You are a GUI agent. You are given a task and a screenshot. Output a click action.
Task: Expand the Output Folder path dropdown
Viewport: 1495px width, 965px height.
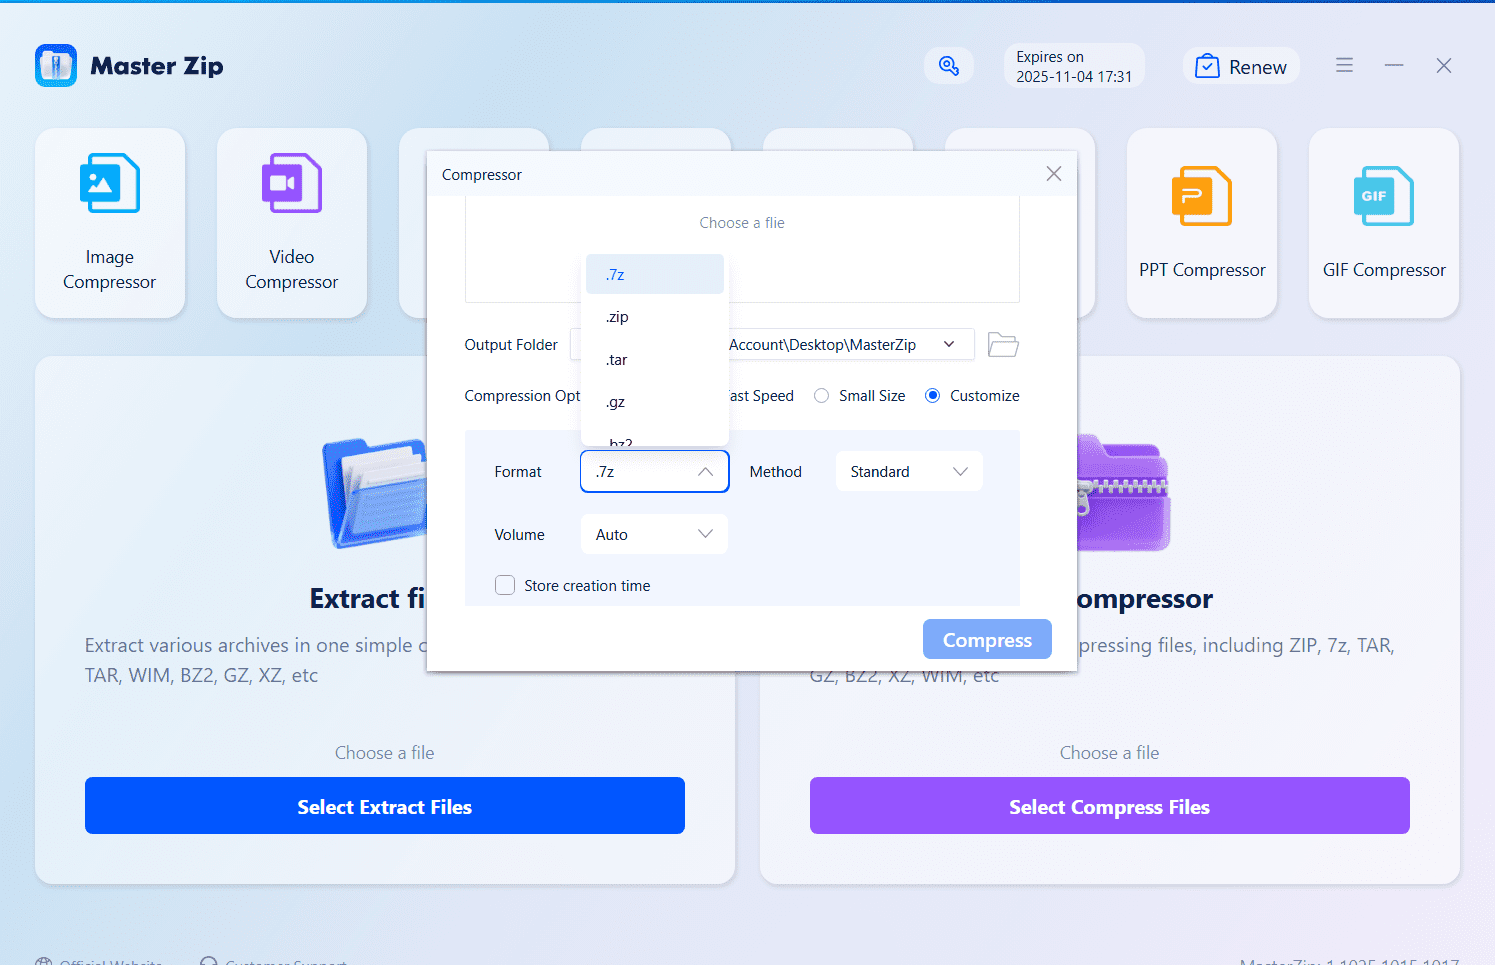tap(949, 344)
